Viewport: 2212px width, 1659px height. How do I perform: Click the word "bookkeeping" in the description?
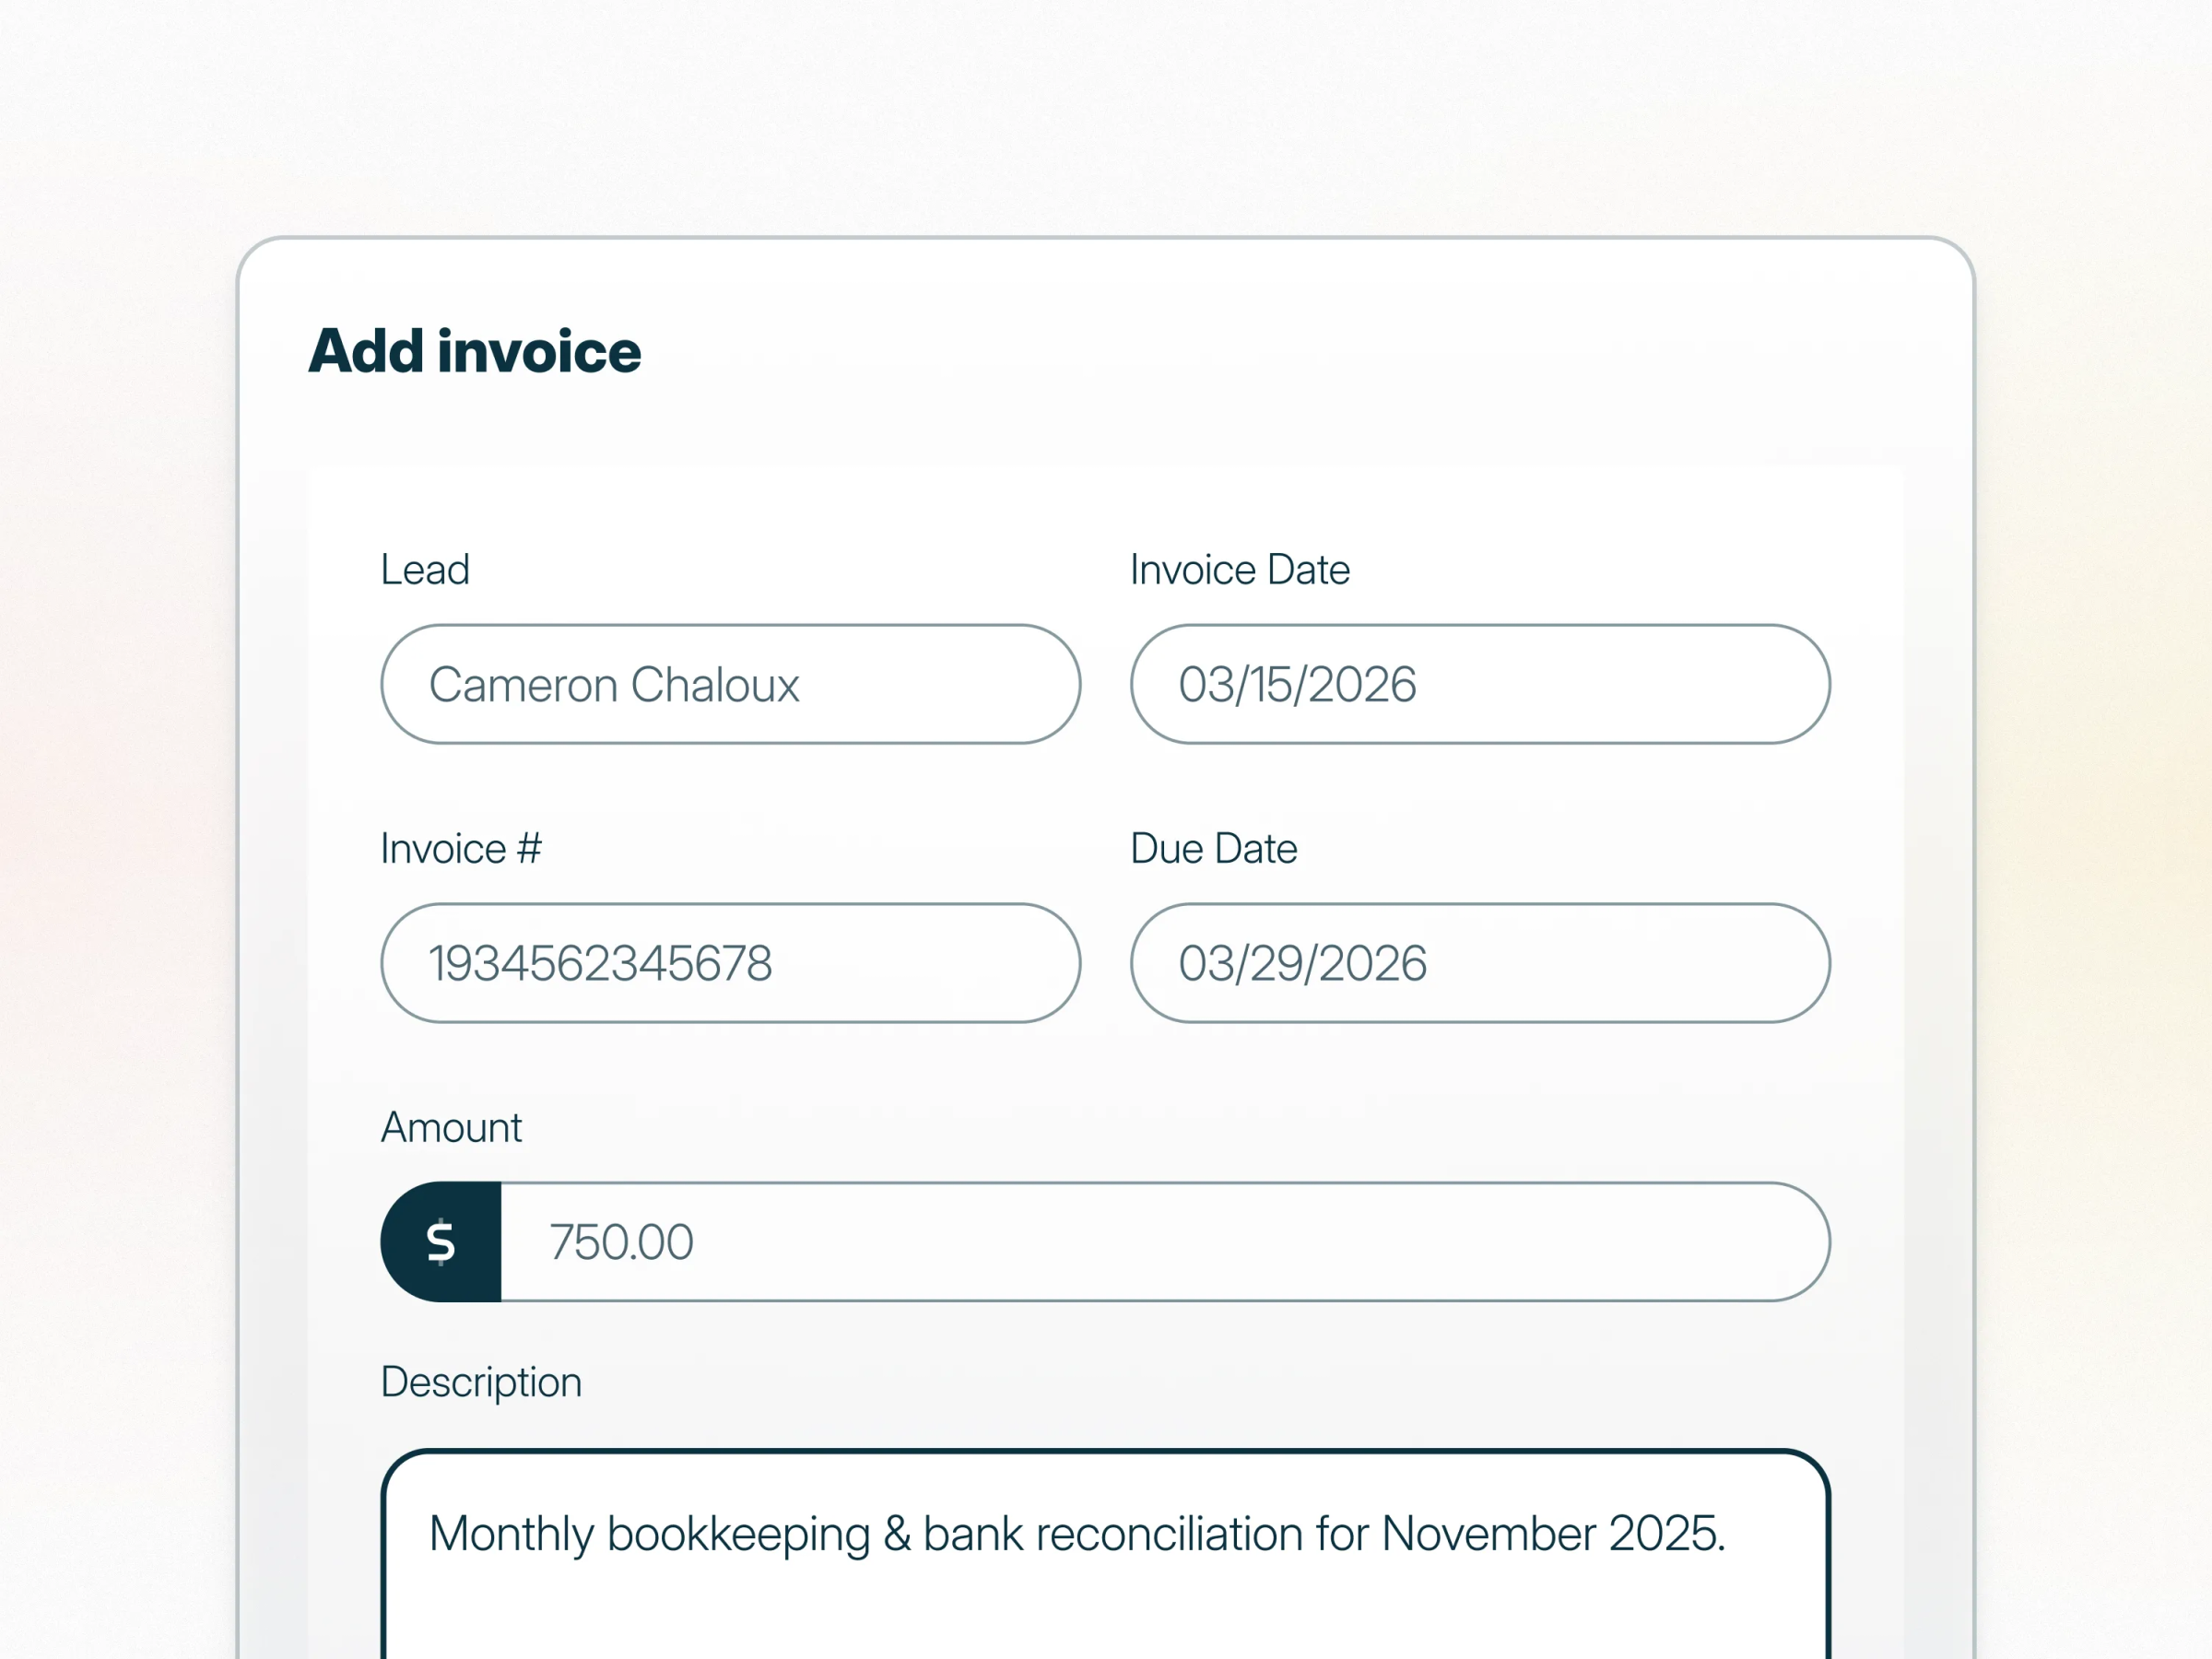[739, 1534]
